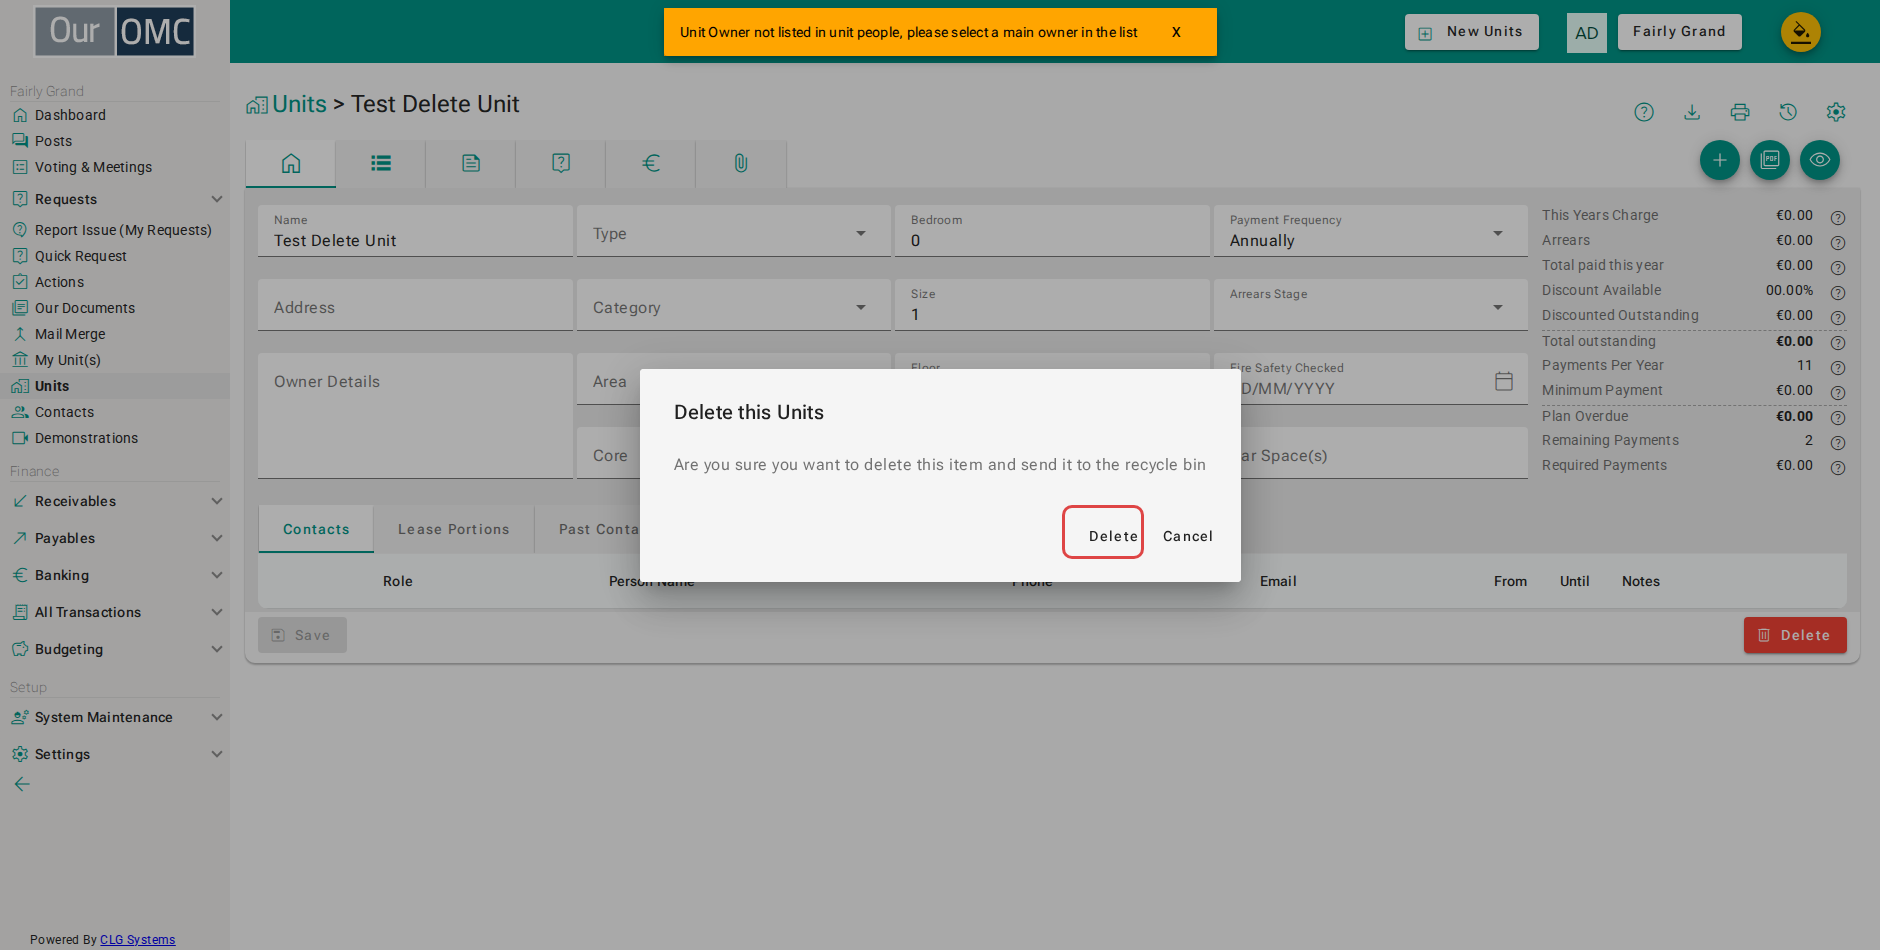Confirm deletion with the dialog Delete button
This screenshot has width=1880, height=950.
1103,532
